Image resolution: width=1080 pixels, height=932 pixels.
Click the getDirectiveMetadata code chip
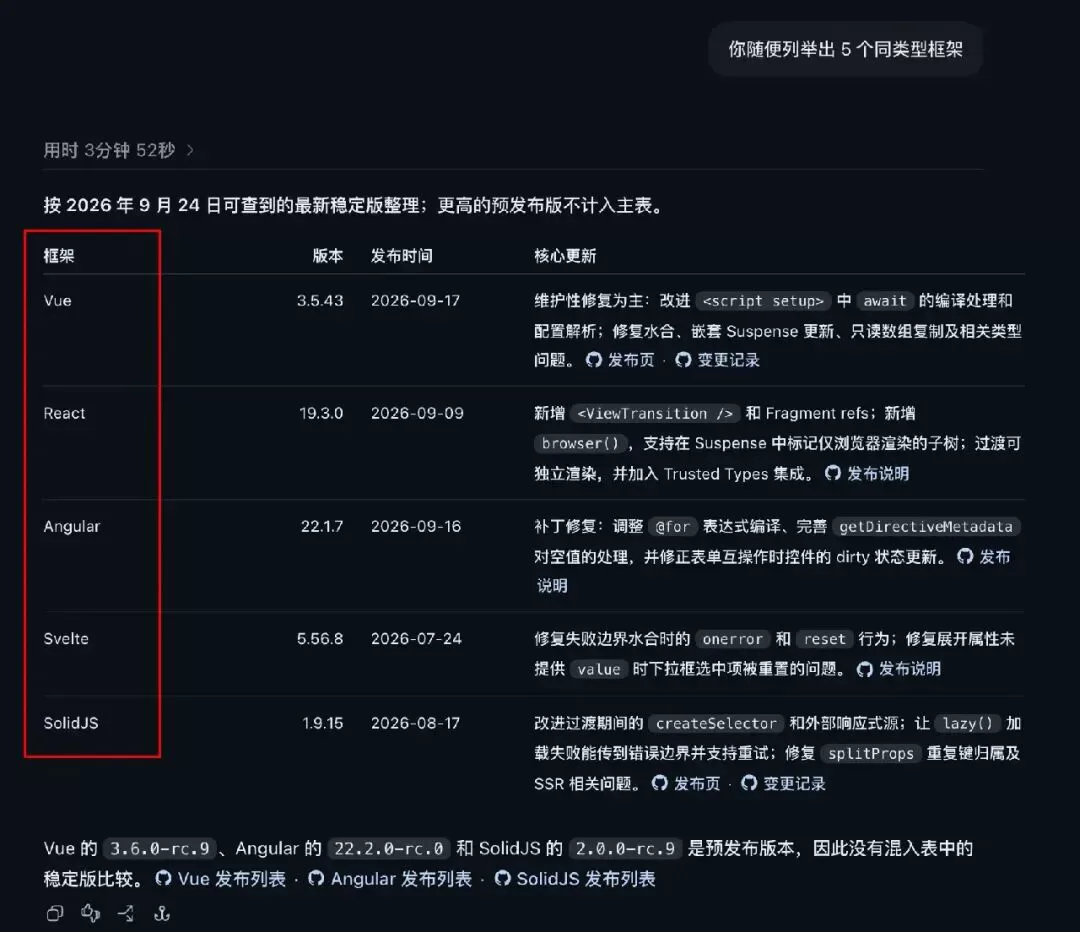[x=926, y=527]
